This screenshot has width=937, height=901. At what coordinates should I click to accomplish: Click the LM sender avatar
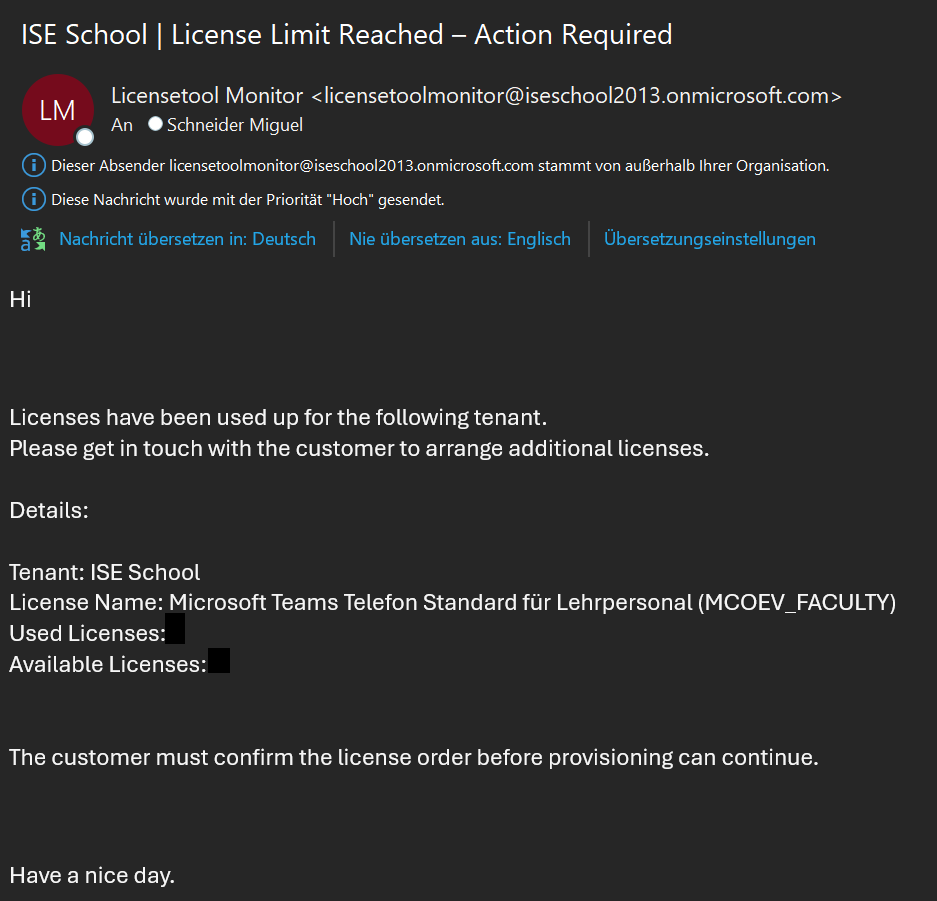coord(56,109)
